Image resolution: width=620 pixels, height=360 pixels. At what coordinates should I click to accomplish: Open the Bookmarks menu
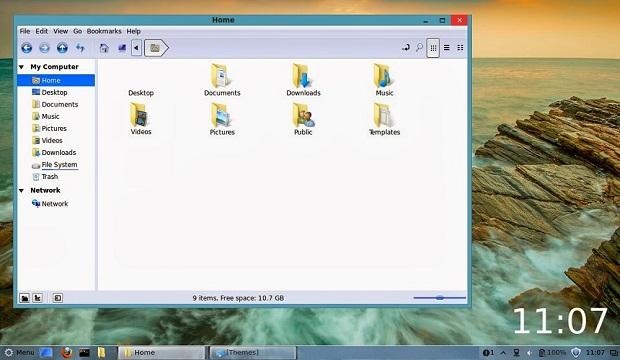coord(104,31)
